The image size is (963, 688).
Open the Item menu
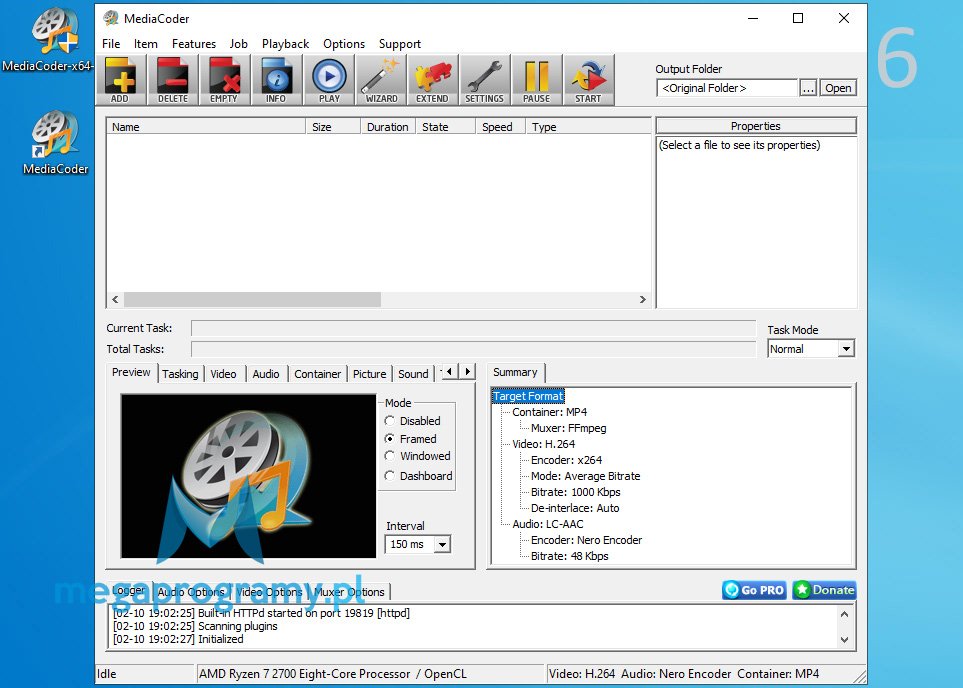coord(146,44)
